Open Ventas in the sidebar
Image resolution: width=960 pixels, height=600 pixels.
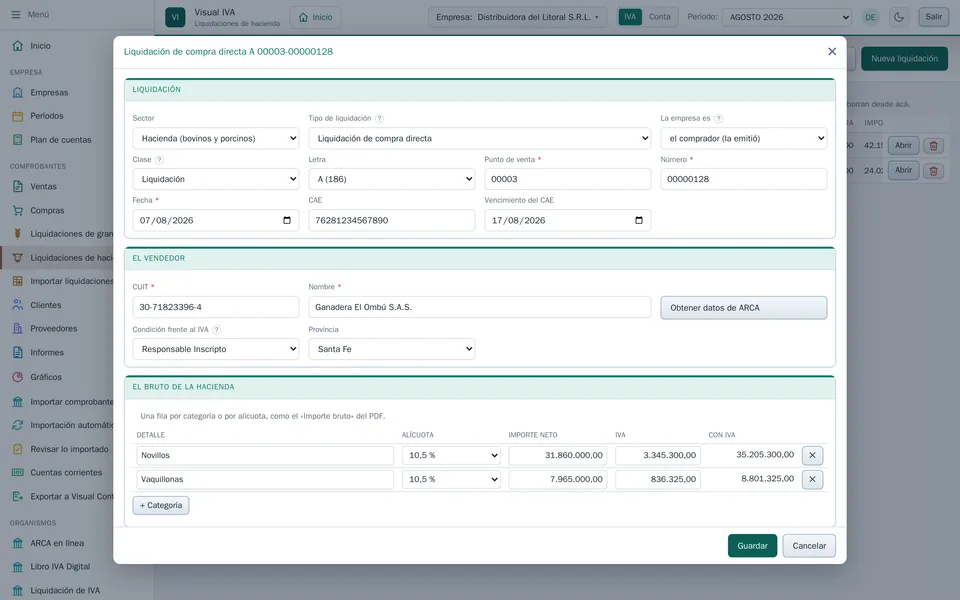43,186
